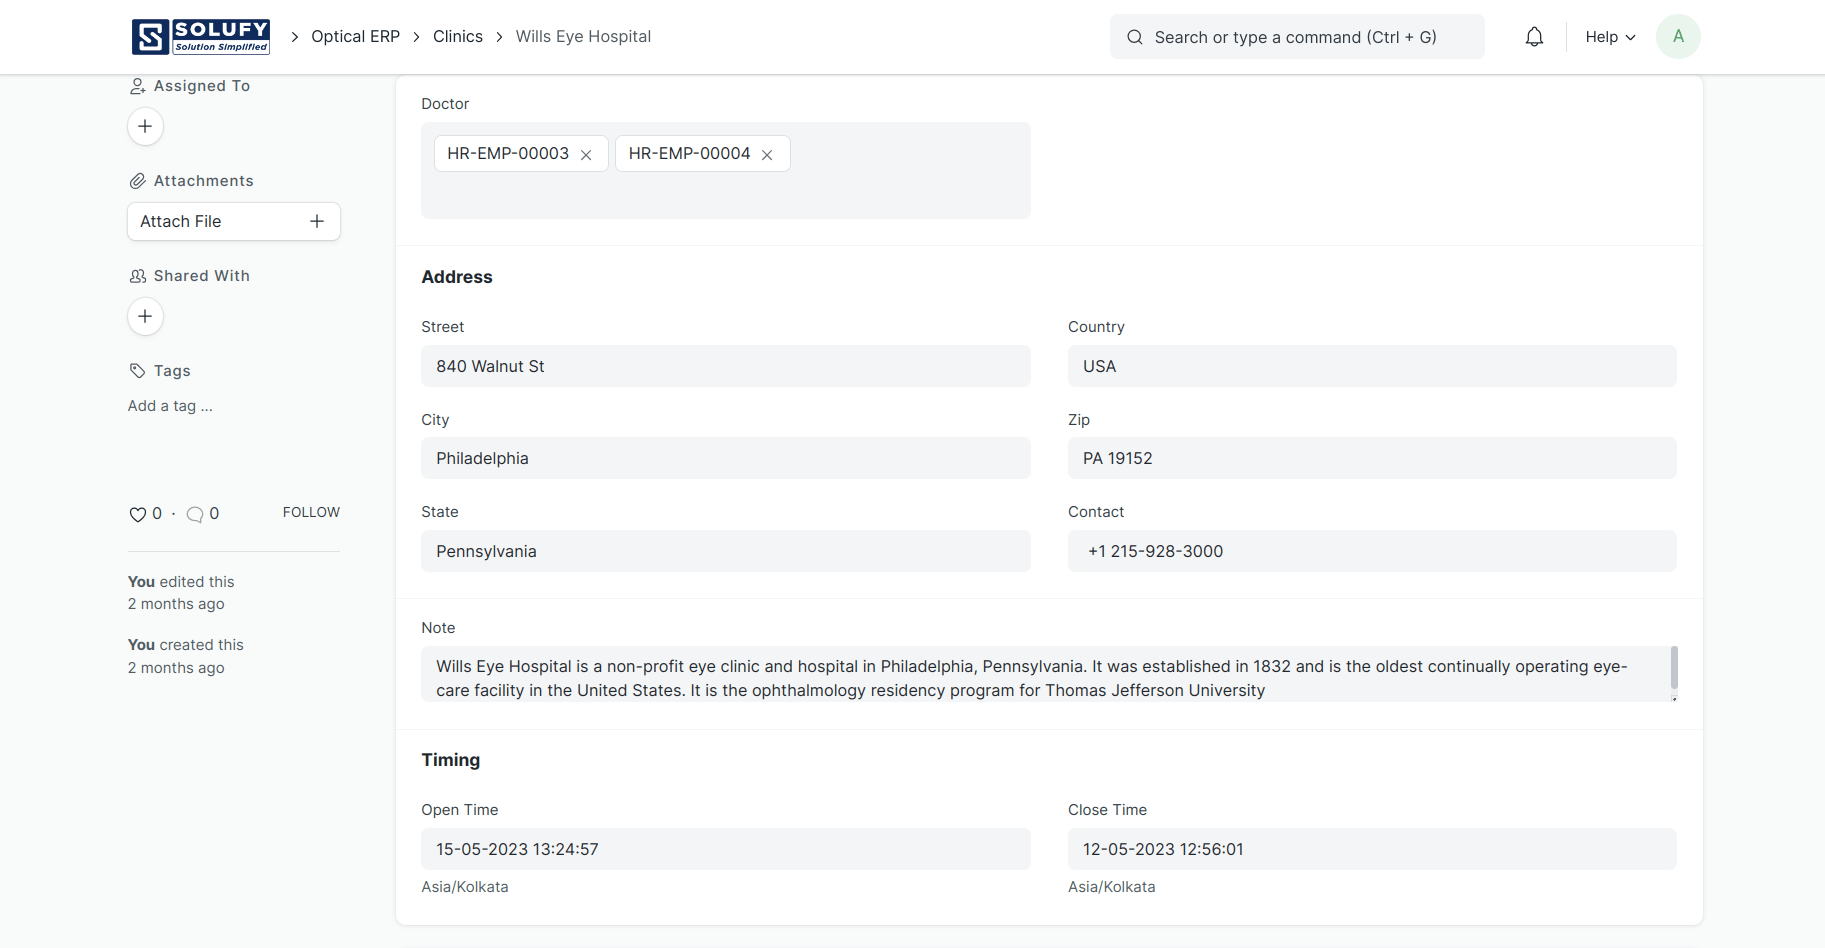Click the Assigned To person icon
Screen dimensions: 1825x948
pyautogui.click(x=137, y=86)
